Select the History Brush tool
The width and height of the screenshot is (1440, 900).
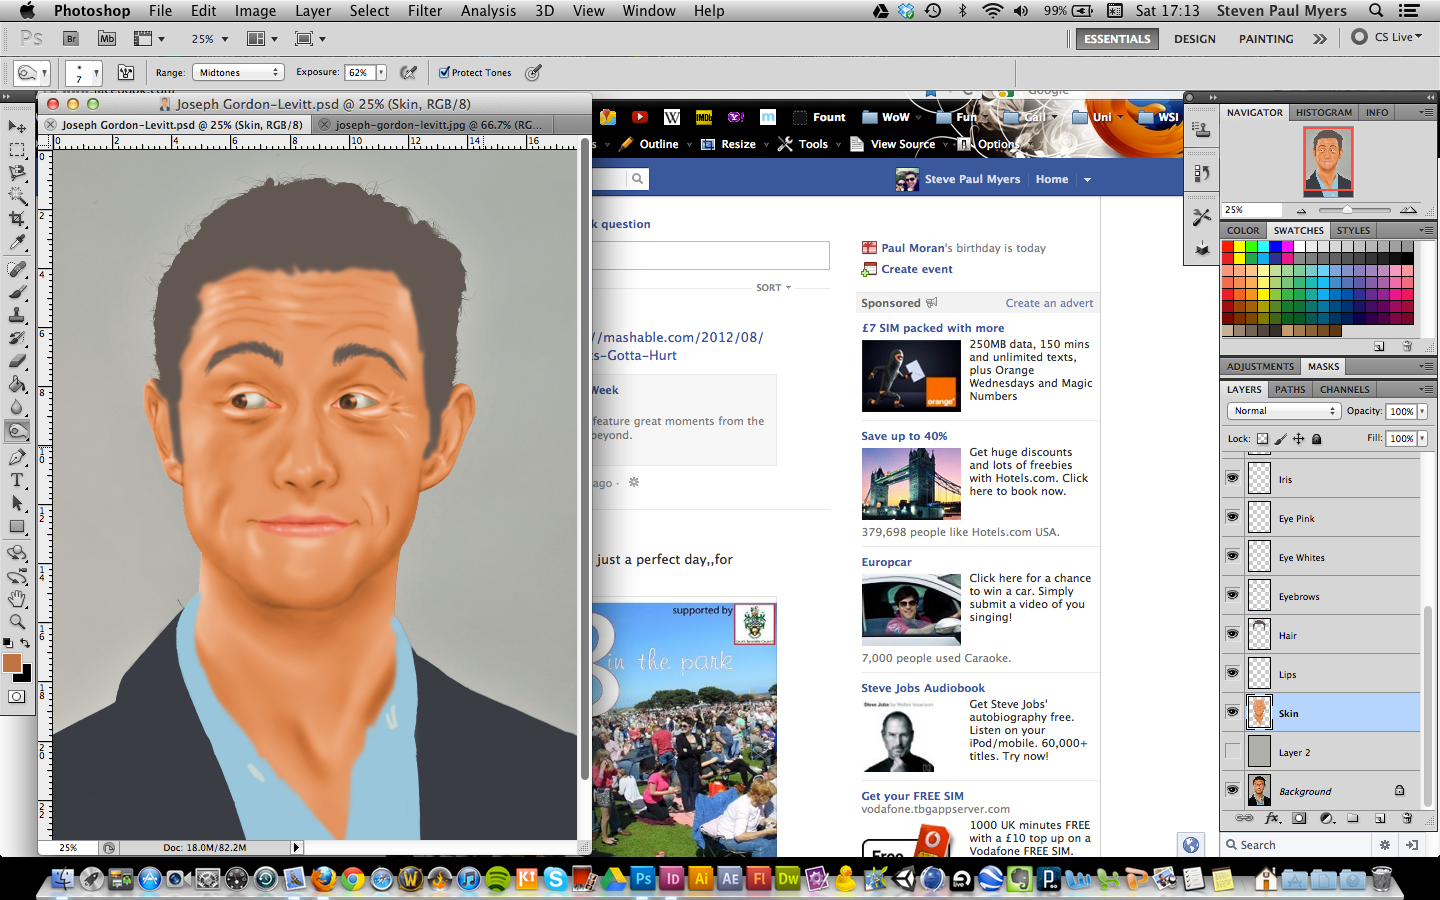click(x=17, y=338)
